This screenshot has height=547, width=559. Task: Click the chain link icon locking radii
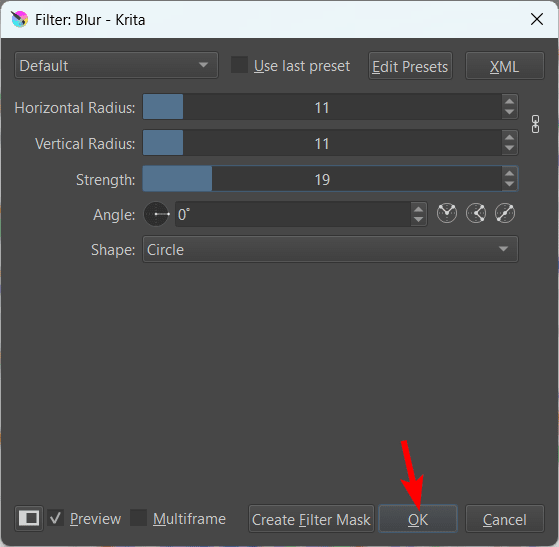(x=535, y=124)
